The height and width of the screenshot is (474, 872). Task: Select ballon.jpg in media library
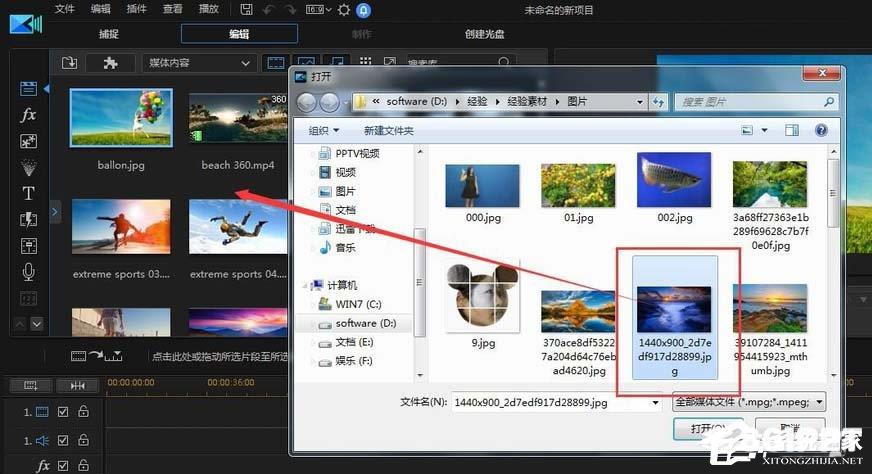point(121,118)
